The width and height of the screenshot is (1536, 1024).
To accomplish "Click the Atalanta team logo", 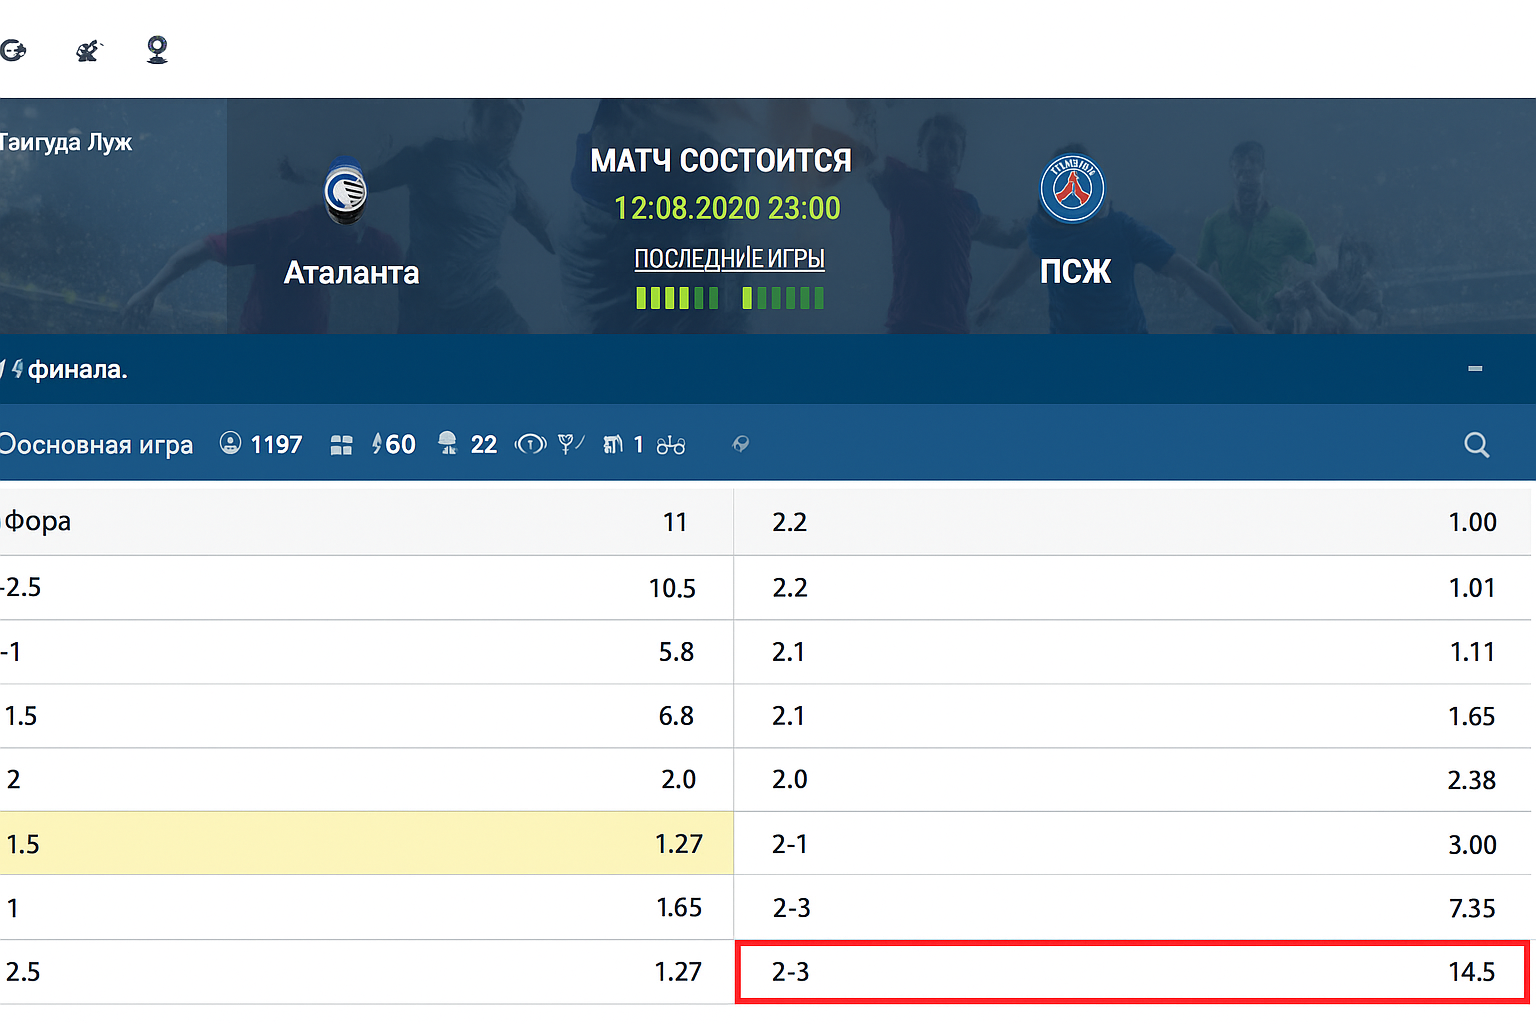I will click(x=346, y=192).
